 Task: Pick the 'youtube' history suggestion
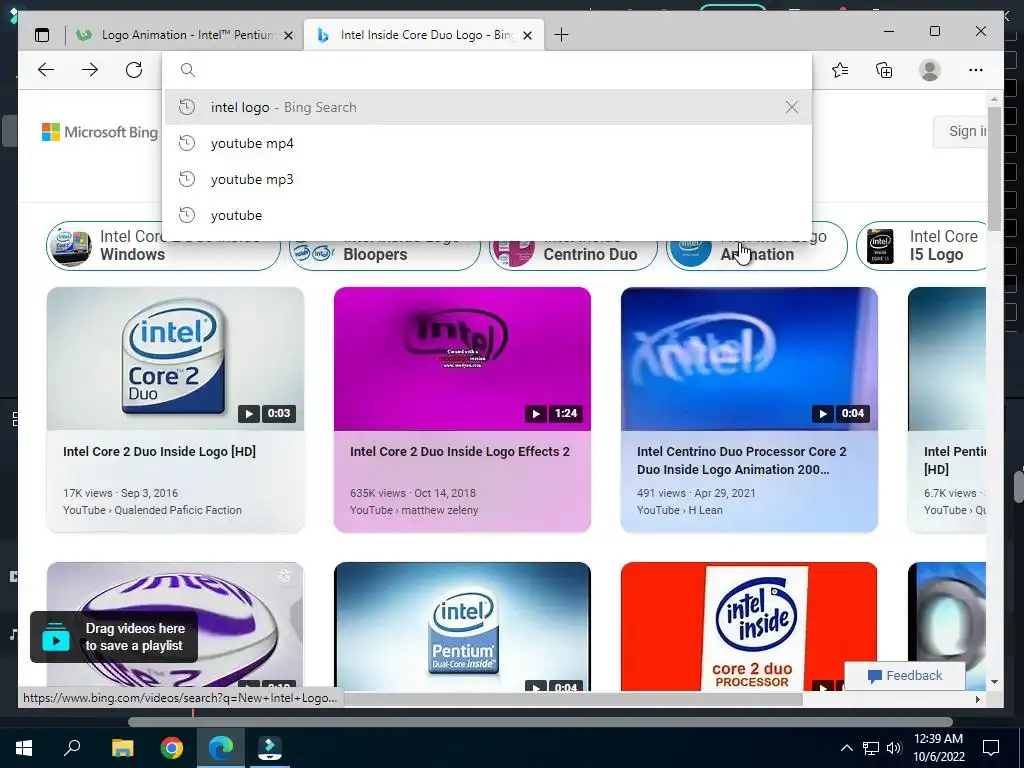[487, 215]
